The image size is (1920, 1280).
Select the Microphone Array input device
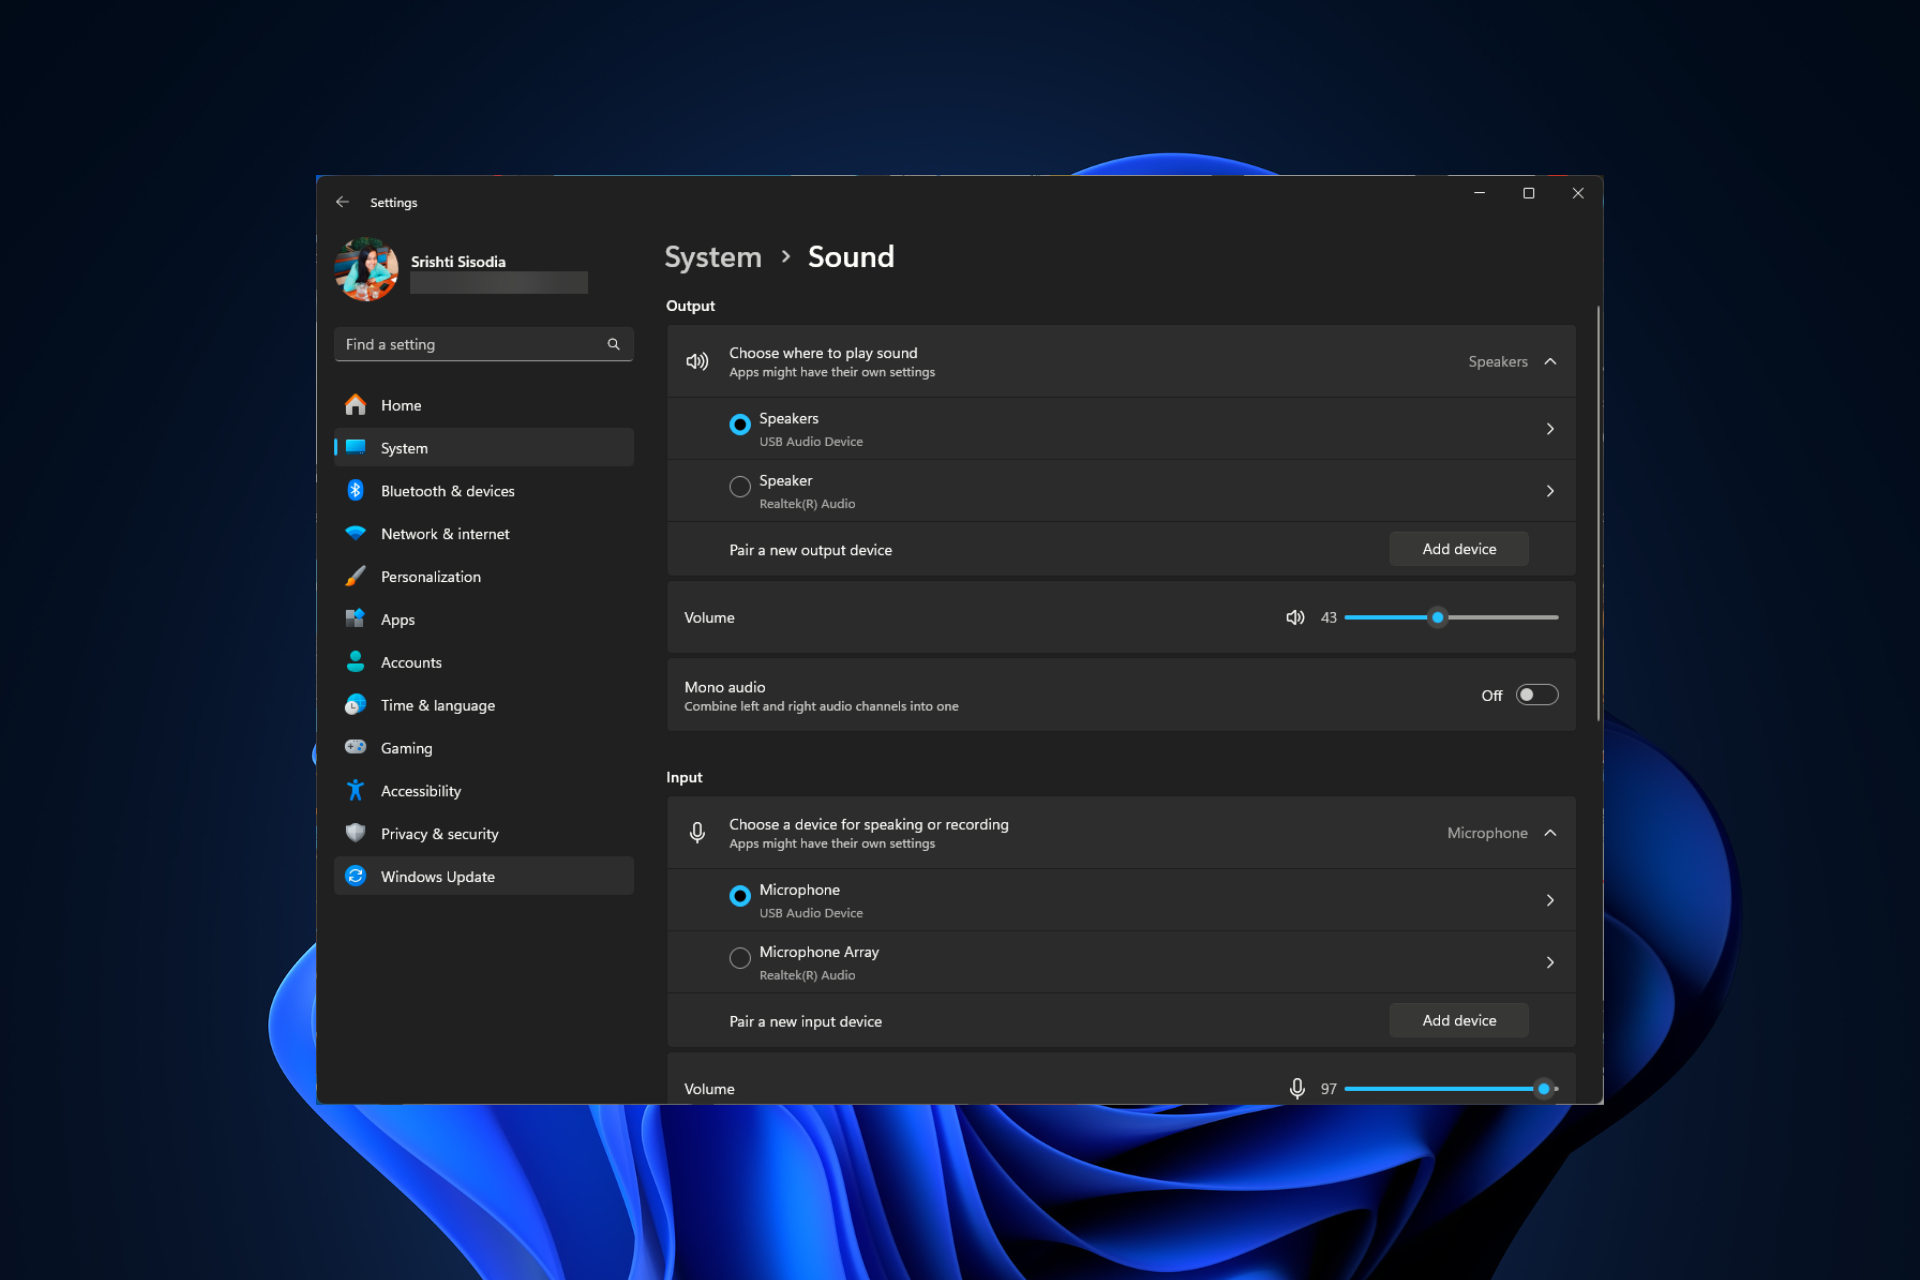click(740, 958)
